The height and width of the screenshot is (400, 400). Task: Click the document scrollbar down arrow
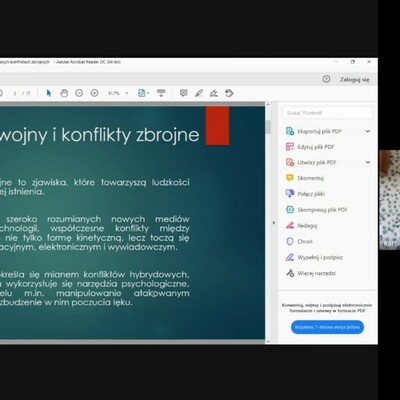point(268,341)
